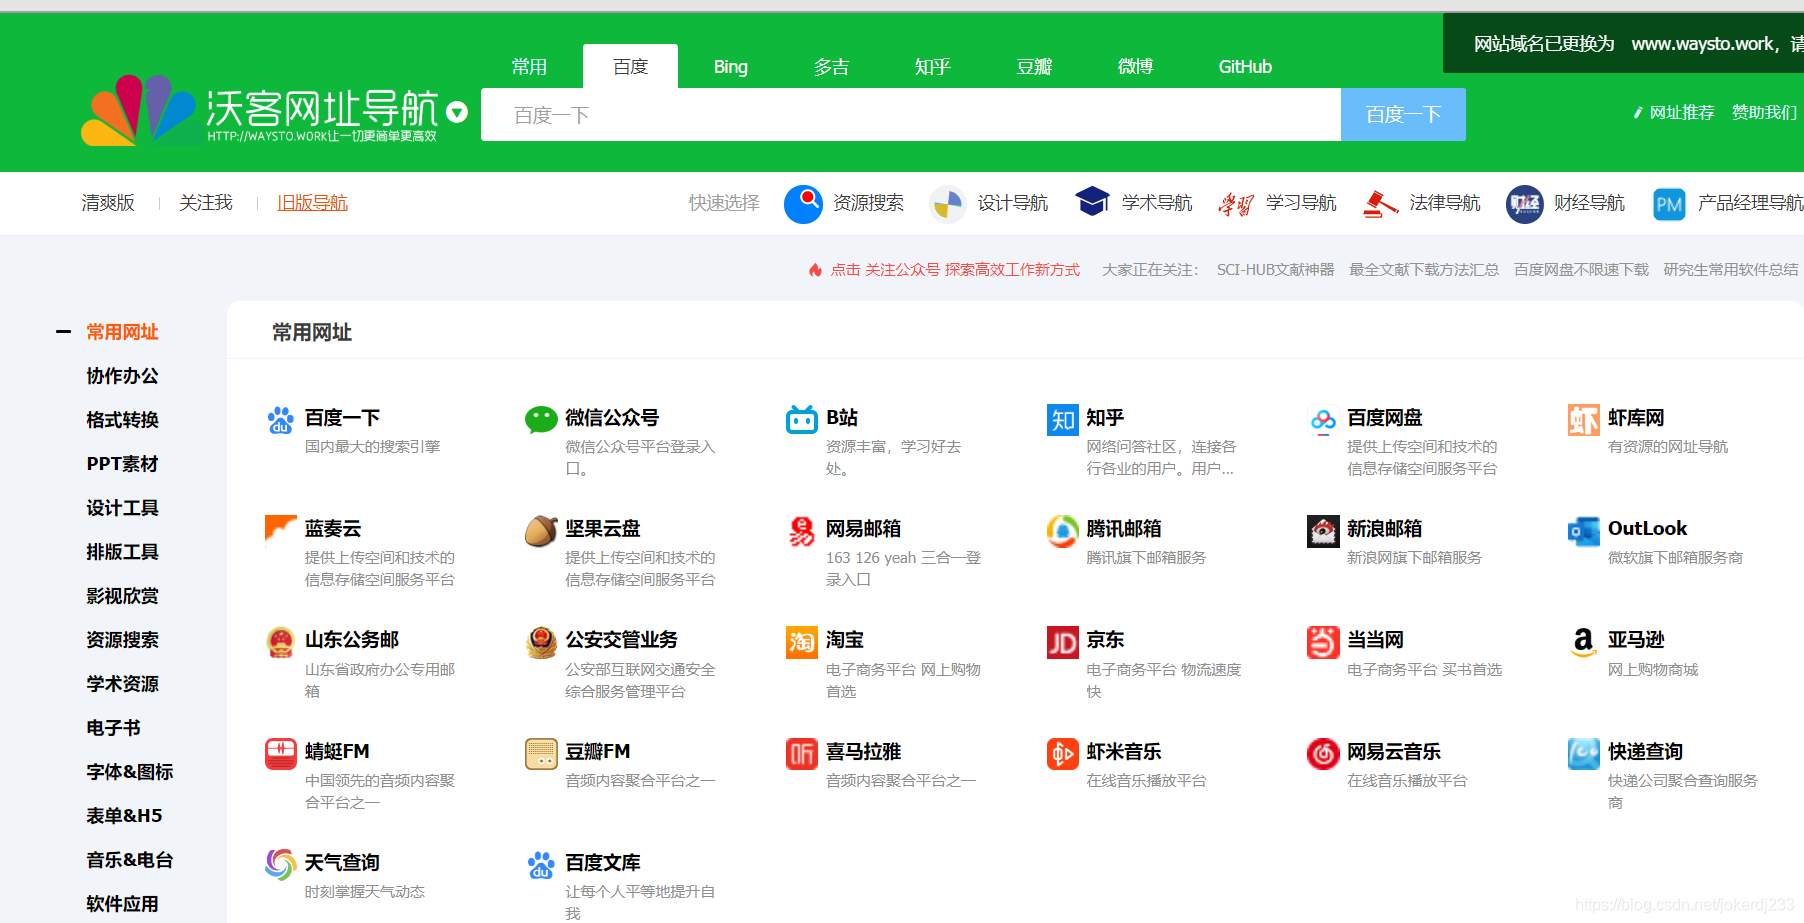Click the 腾讯邮箱 colorful icon
The height and width of the screenshot is (923, 1804).
pyautogui.click(x=1062, y=531)
